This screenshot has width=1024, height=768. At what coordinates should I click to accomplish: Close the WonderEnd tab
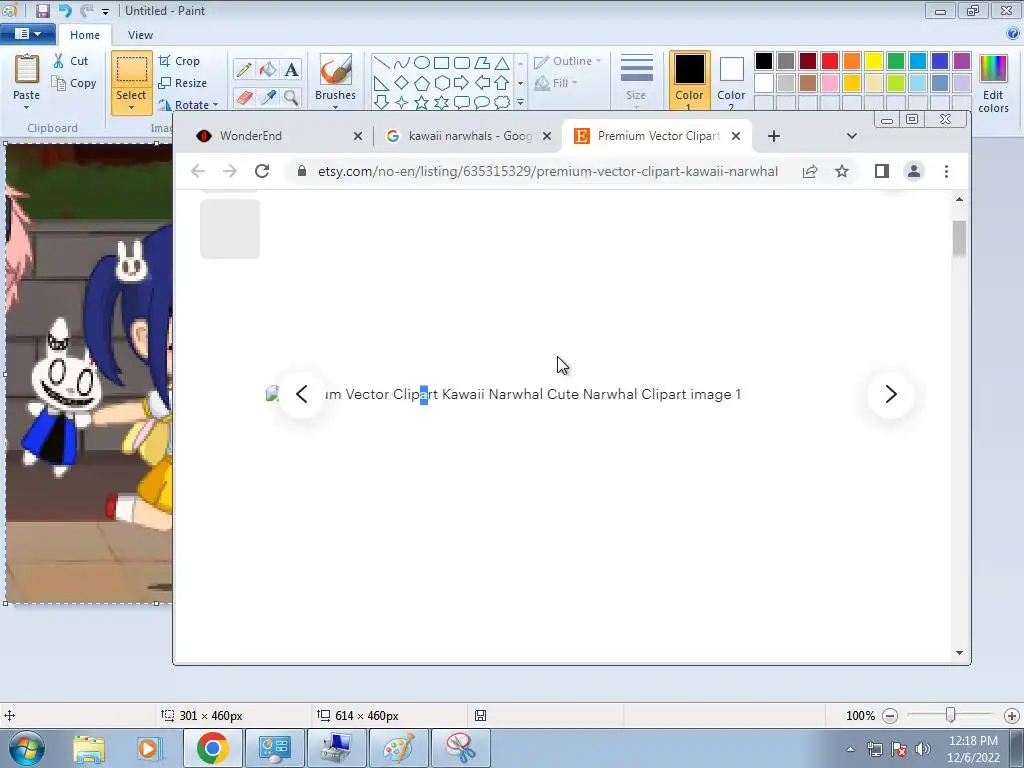point(358,136)
